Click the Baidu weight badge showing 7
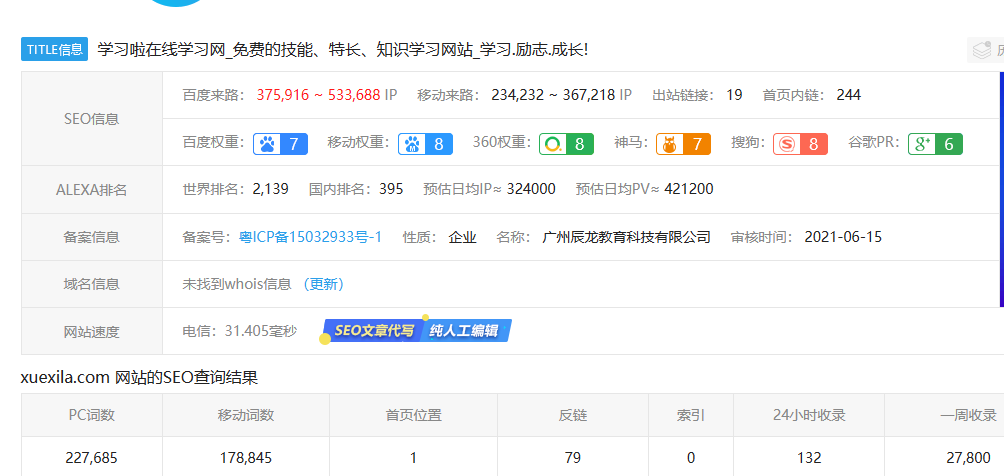 click(x=280, y=144)
